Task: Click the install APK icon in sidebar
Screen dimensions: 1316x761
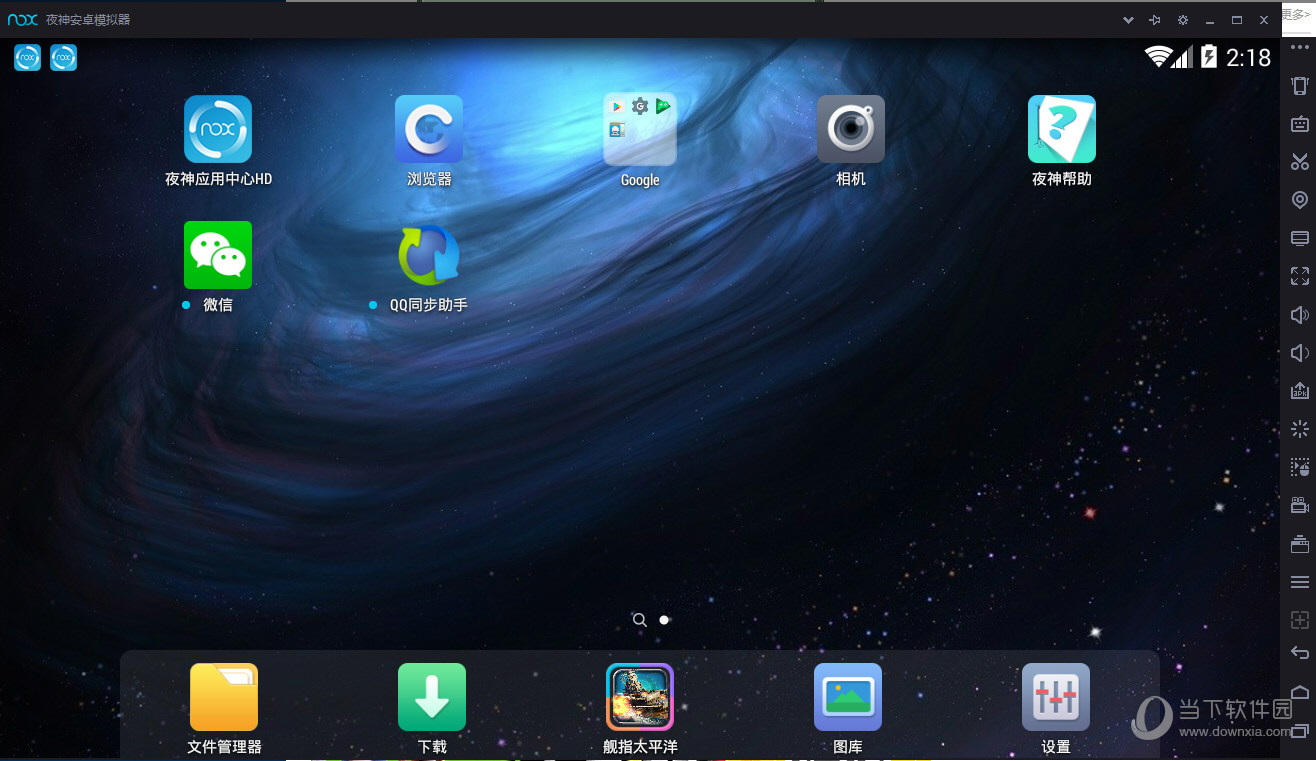Action: (x=1300, y=390)
